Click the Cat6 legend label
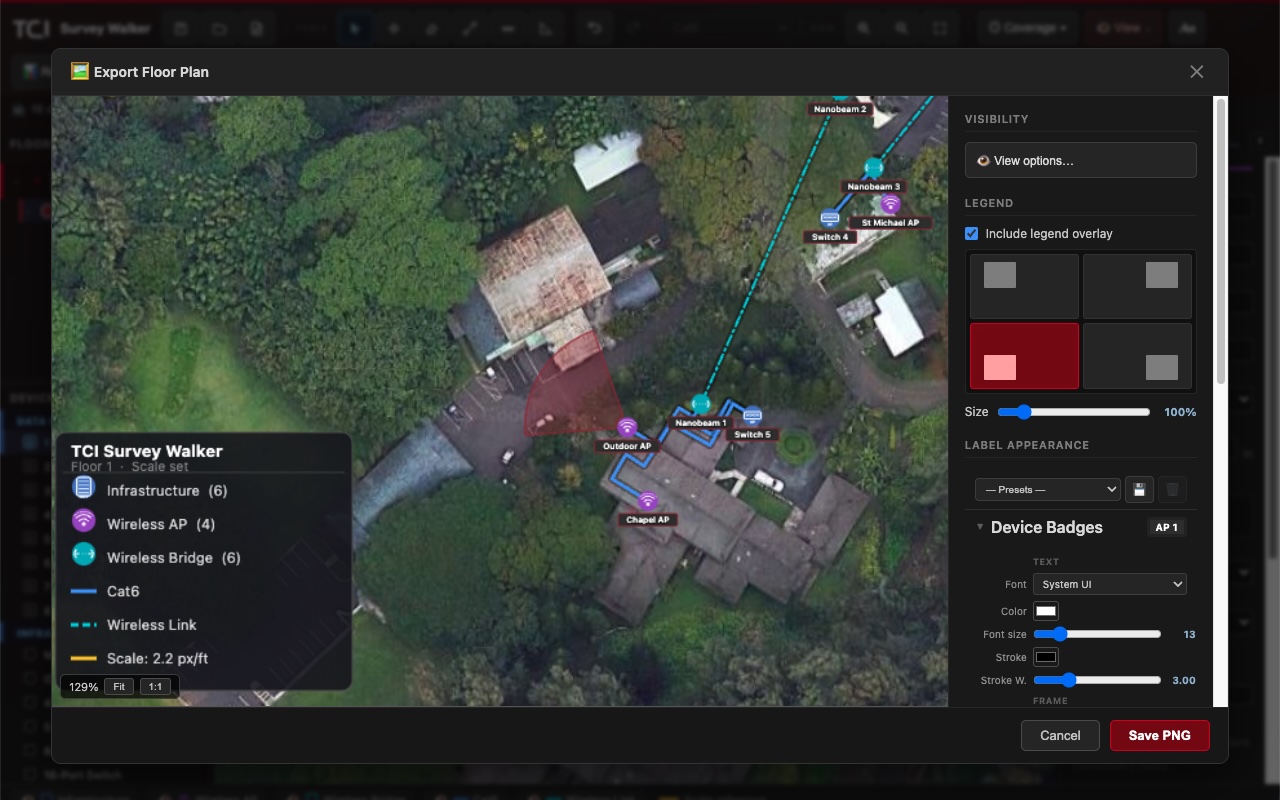The width and height of the screenshot is (1280, 800). pyautogui.click(x=123, y=592)
